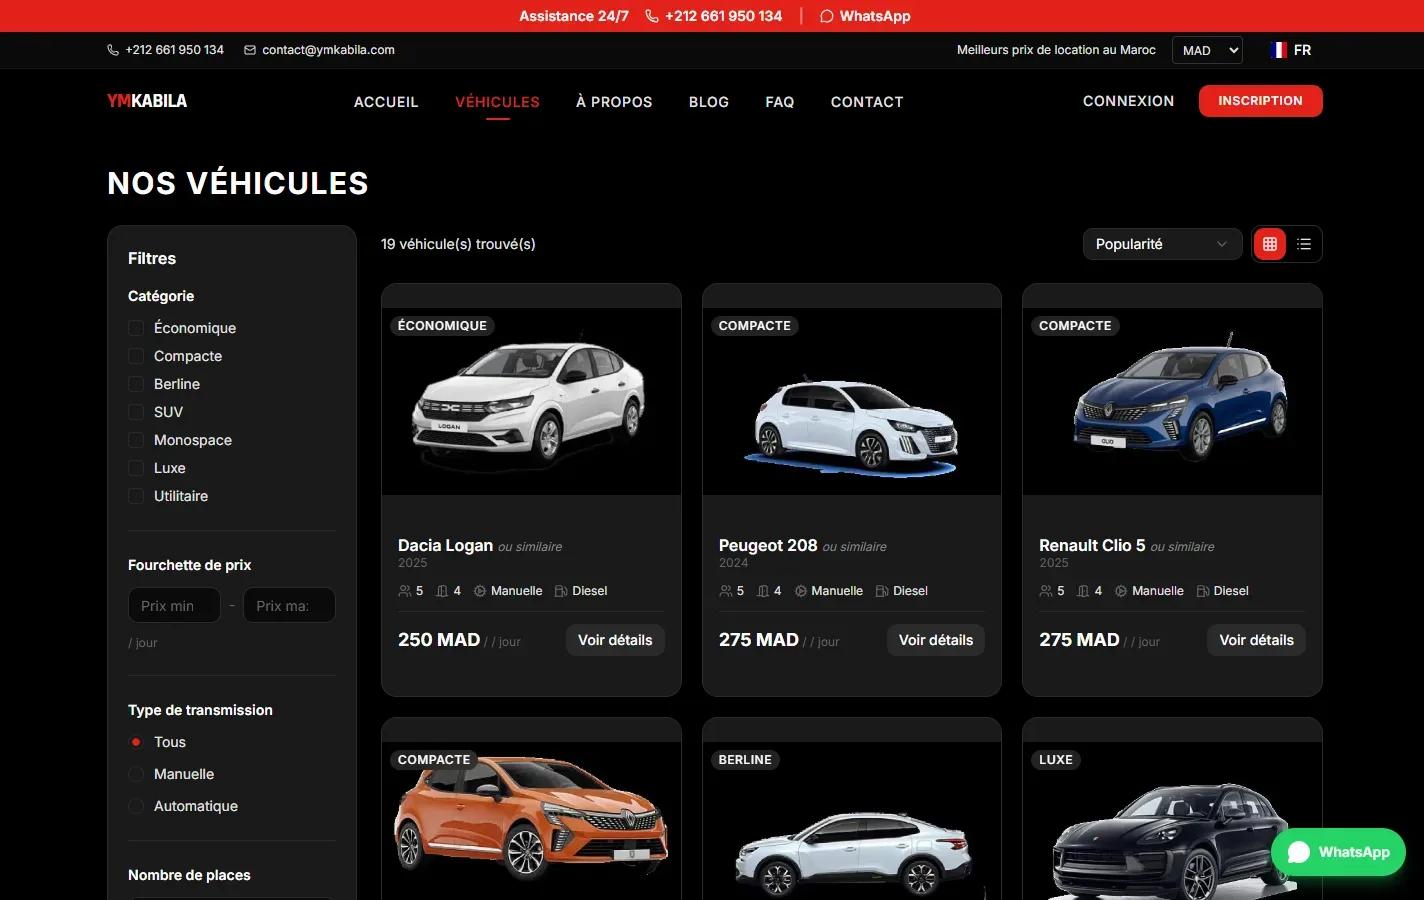This screenshot has height=900, width=1424.
Task: Switch to grid view layout
Action: [1270, 244]
